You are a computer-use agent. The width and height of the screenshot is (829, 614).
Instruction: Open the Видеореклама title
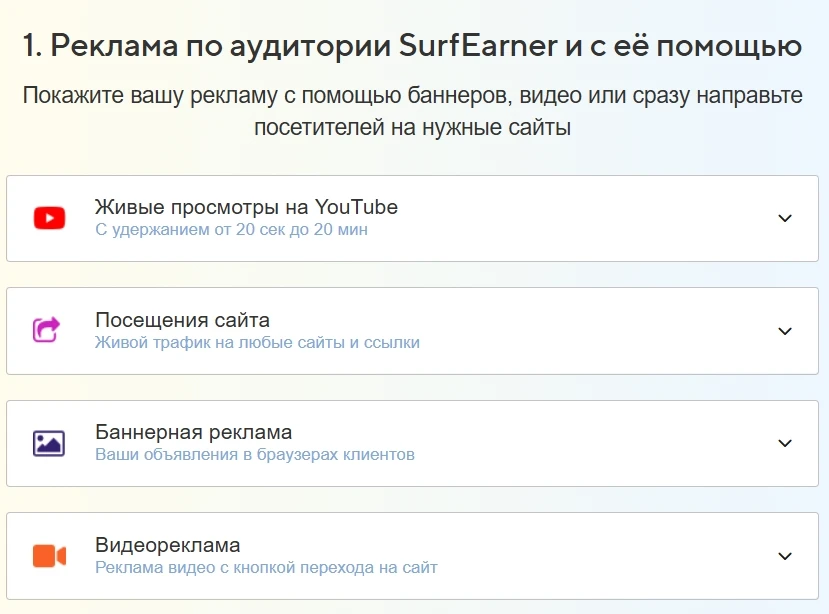(x=168, y=545)
